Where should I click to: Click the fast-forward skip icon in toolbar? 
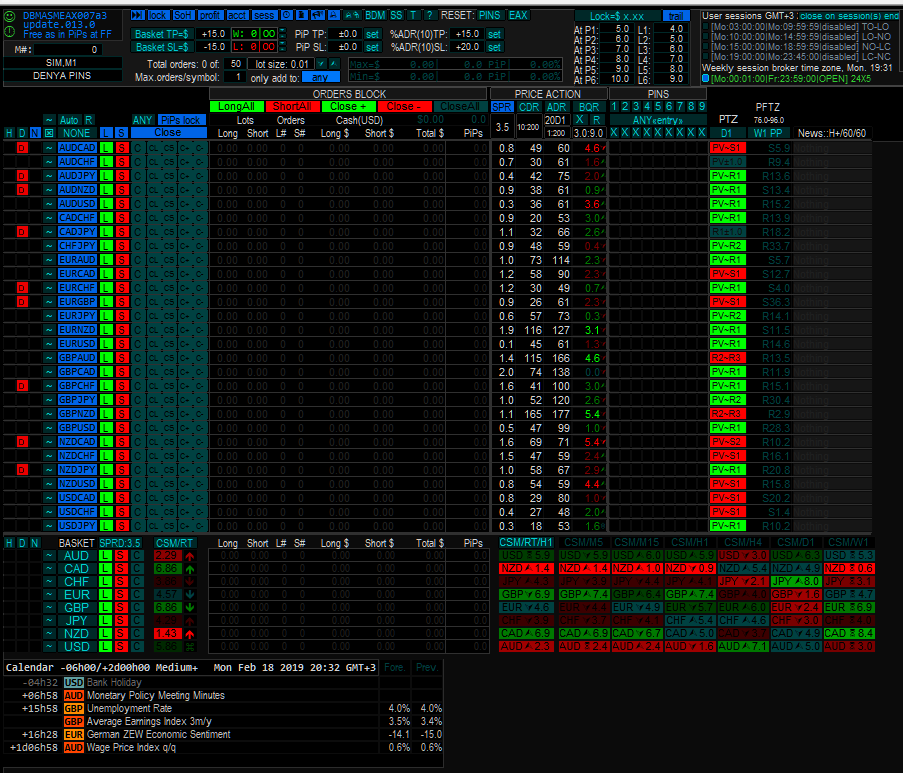click(x=138, y=16)
